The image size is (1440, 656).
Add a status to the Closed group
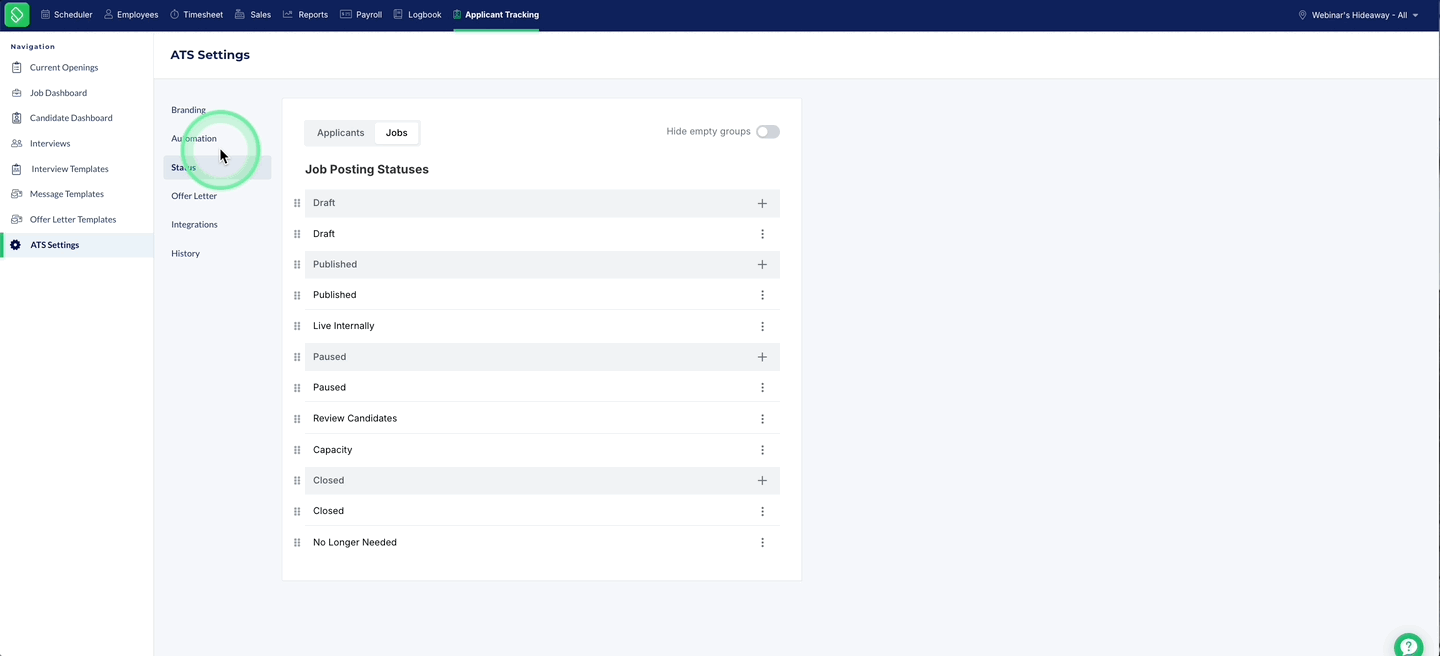point(762,481)
